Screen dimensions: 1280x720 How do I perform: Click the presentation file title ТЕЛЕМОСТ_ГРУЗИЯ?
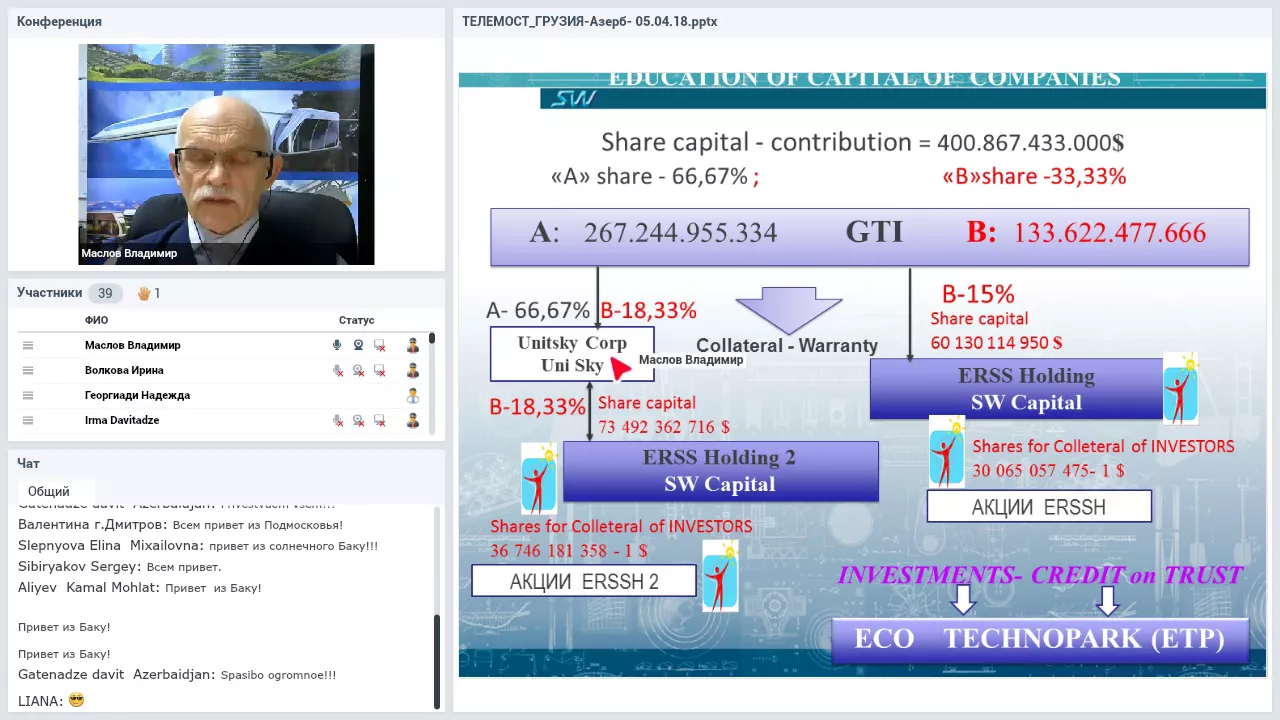tap(589, 21)
